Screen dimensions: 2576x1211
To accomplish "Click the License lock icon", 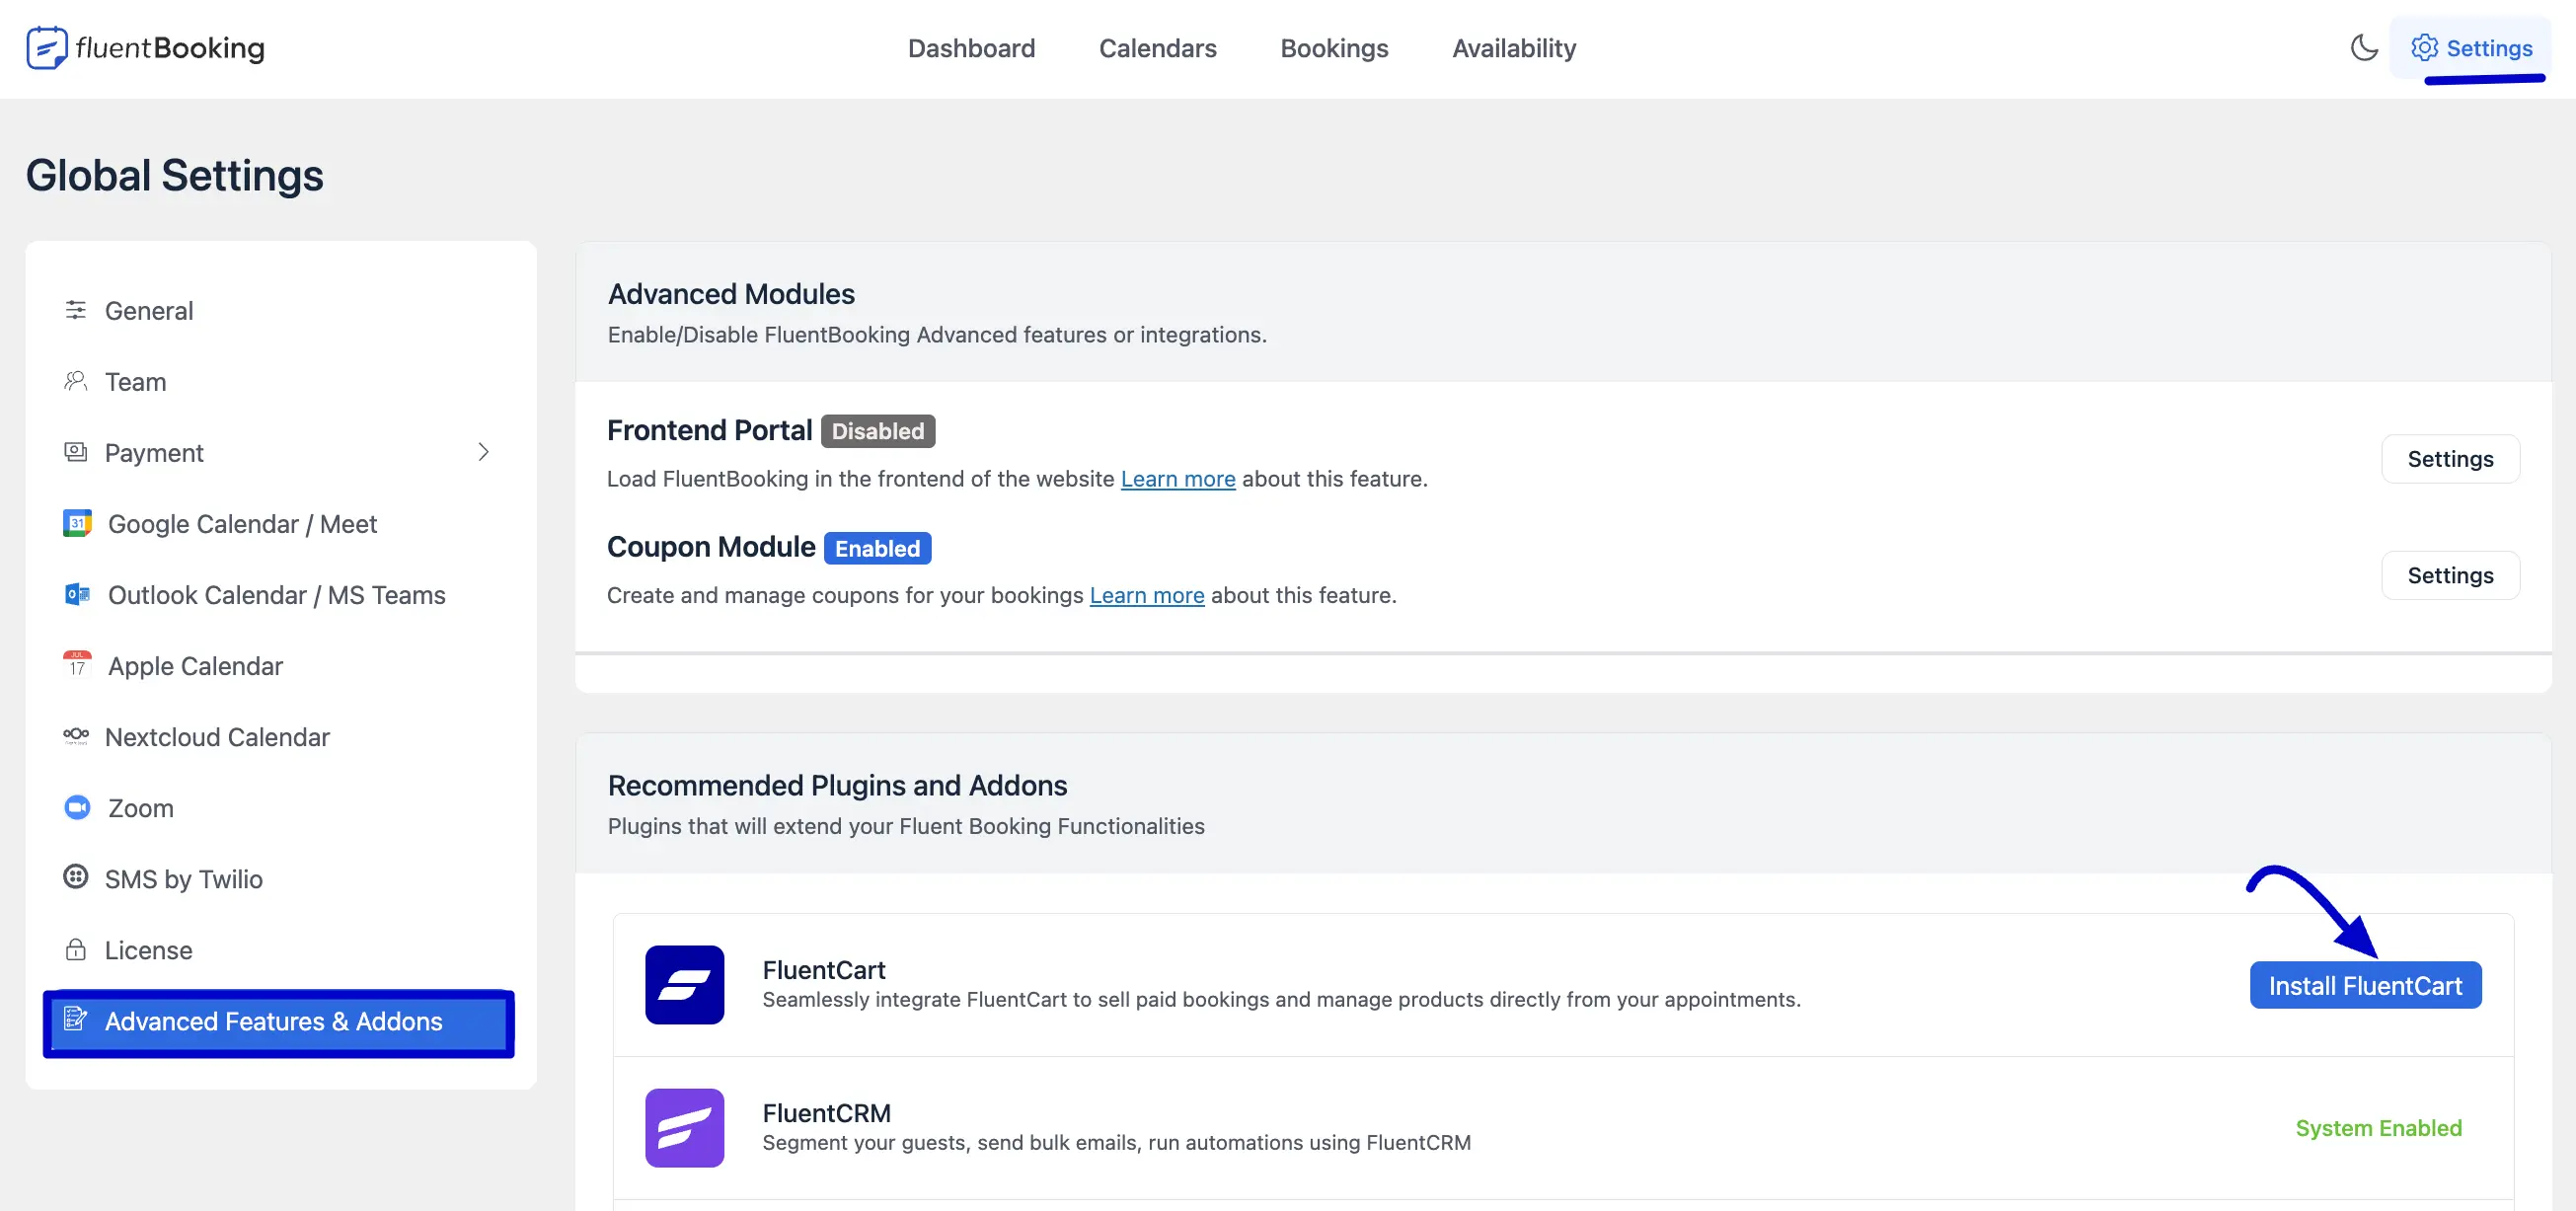I will pyautogui.click(x=76, y=949).
